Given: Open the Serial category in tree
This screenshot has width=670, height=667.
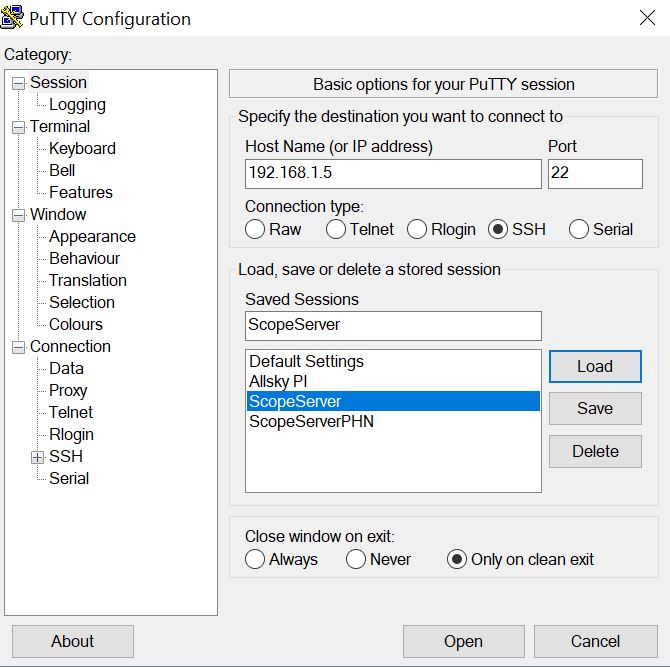Looking at the screenshot, I should click(69, 478).
